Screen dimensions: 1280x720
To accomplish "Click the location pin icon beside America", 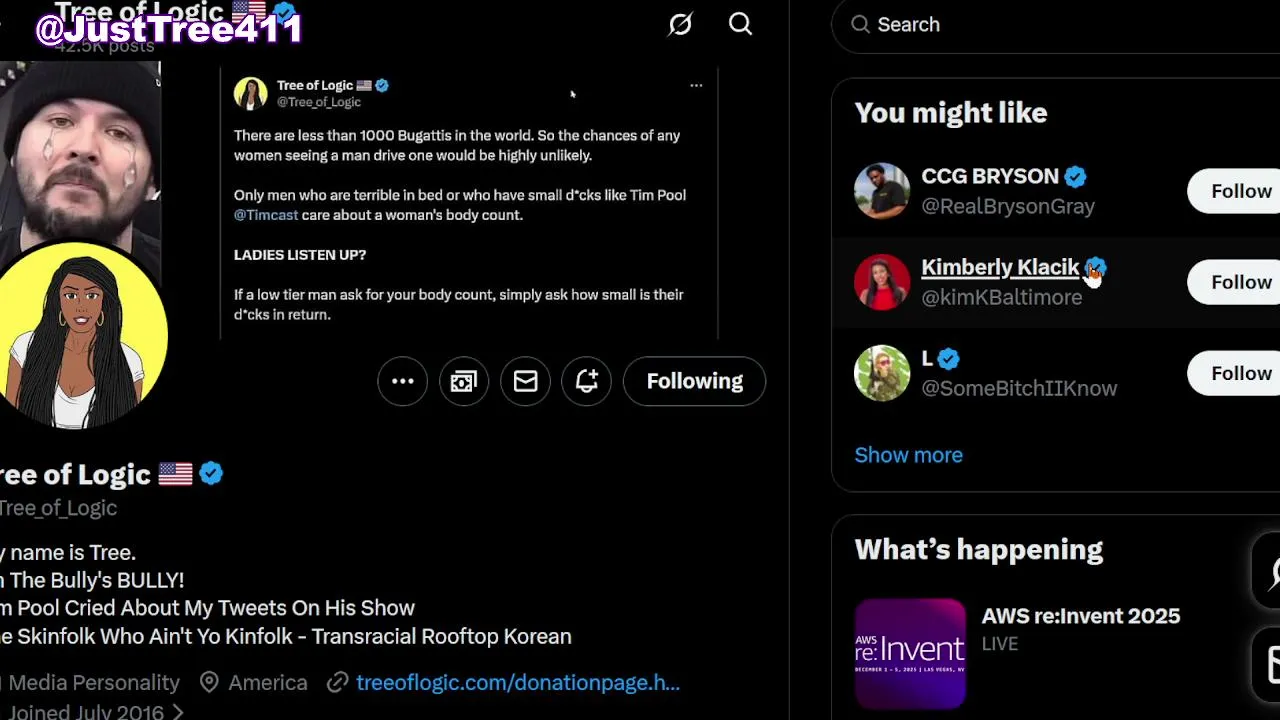I will (209, 683).
